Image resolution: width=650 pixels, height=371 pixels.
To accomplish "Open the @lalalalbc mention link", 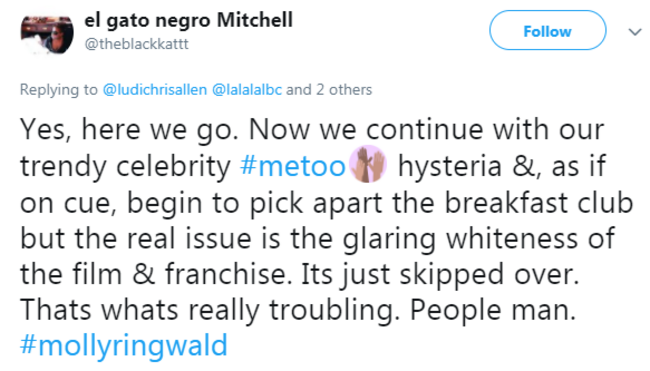I will click(x=247, y=90).
